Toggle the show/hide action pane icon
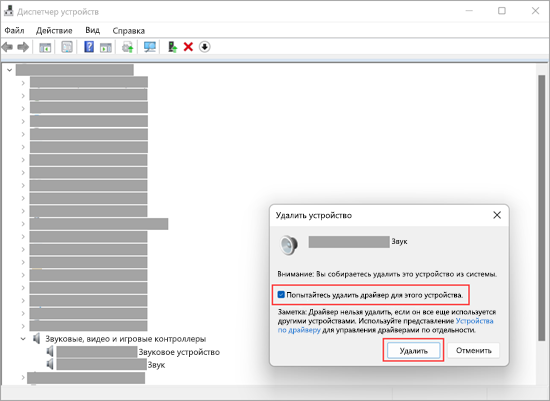550x401 pixels. click(106, 47)
